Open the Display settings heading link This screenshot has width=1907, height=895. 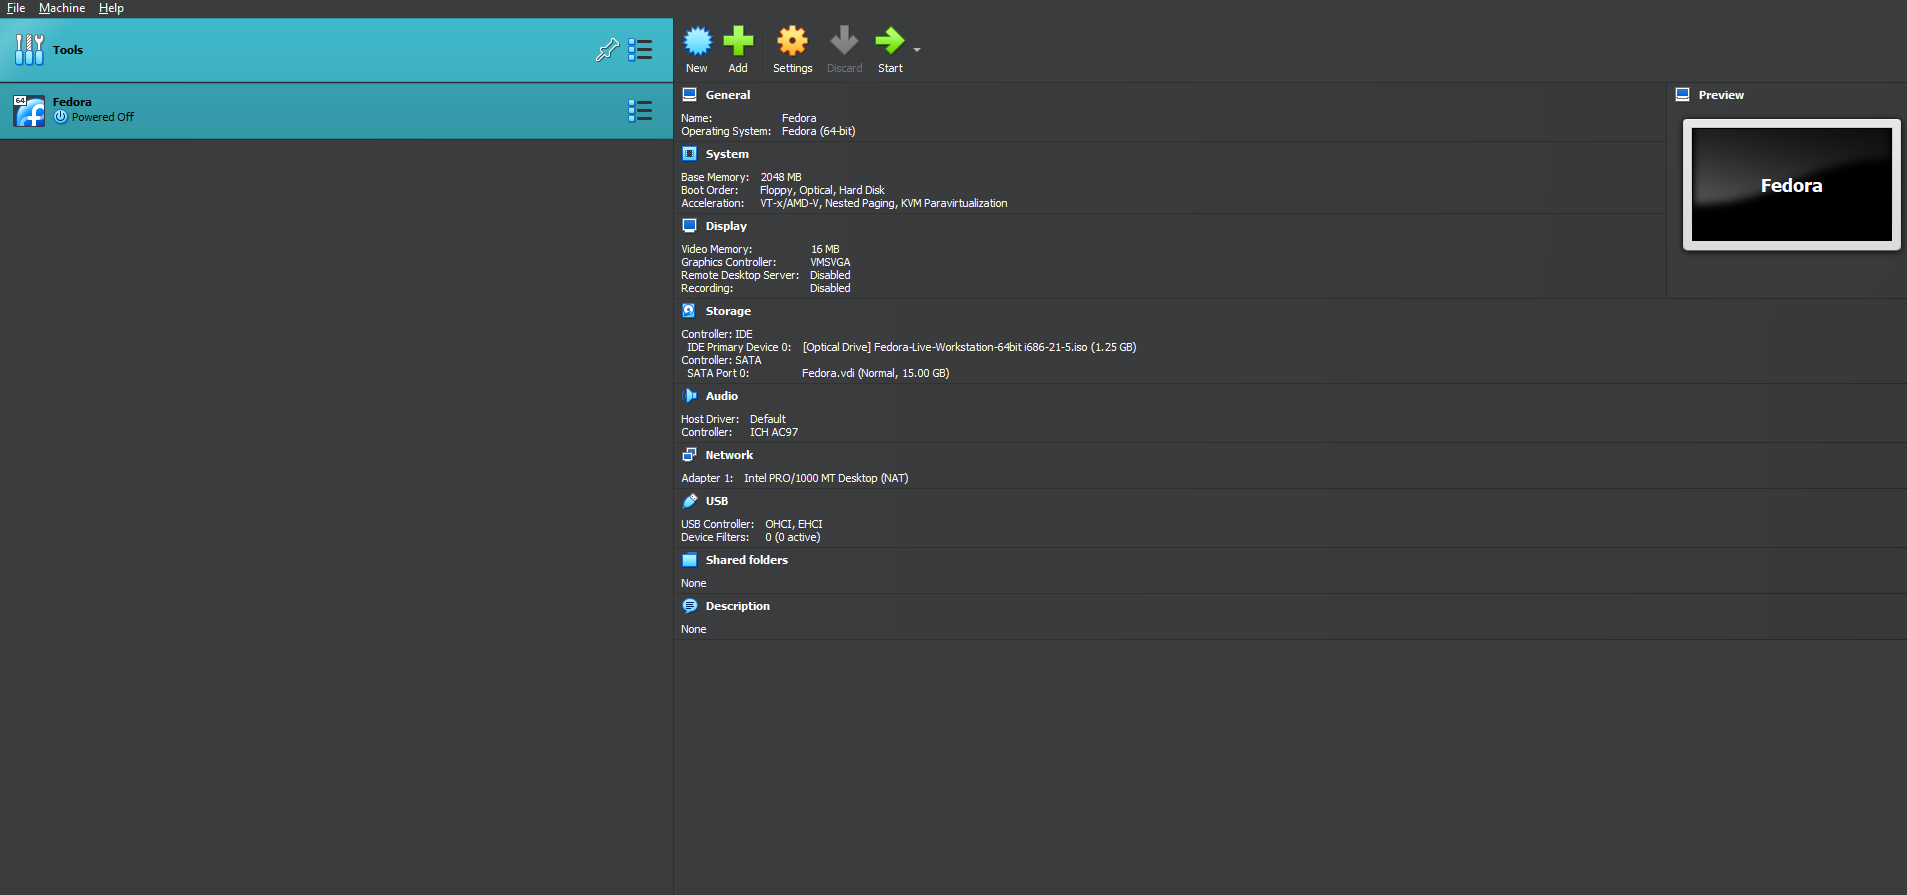click(x=726, y=226)
